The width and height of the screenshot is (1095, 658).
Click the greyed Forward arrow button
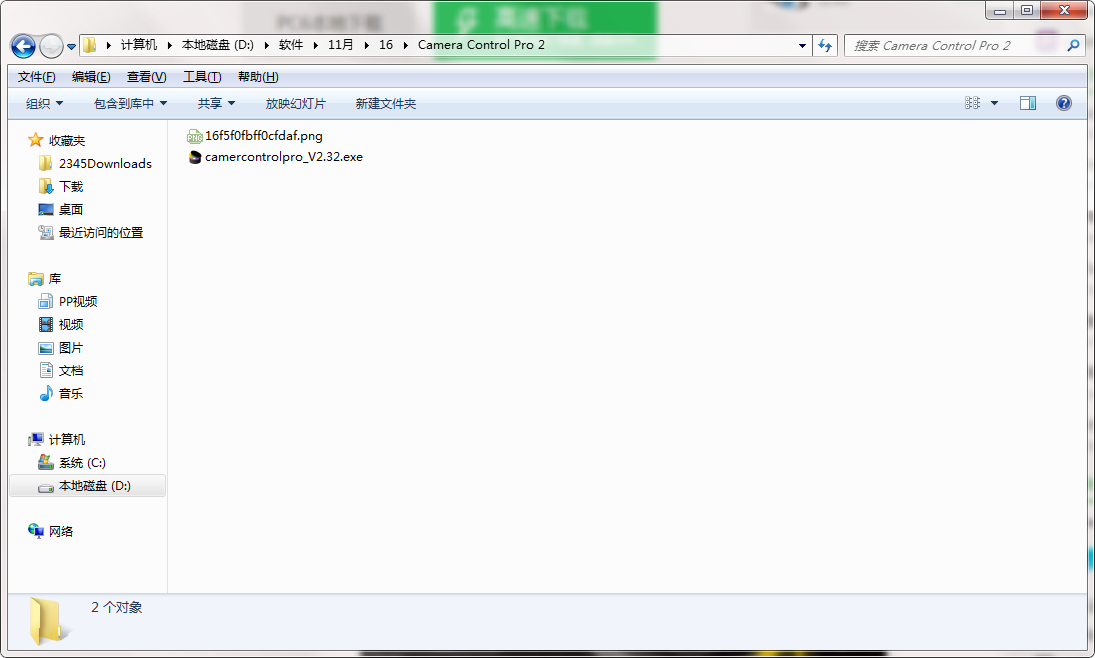click(51, 46)
